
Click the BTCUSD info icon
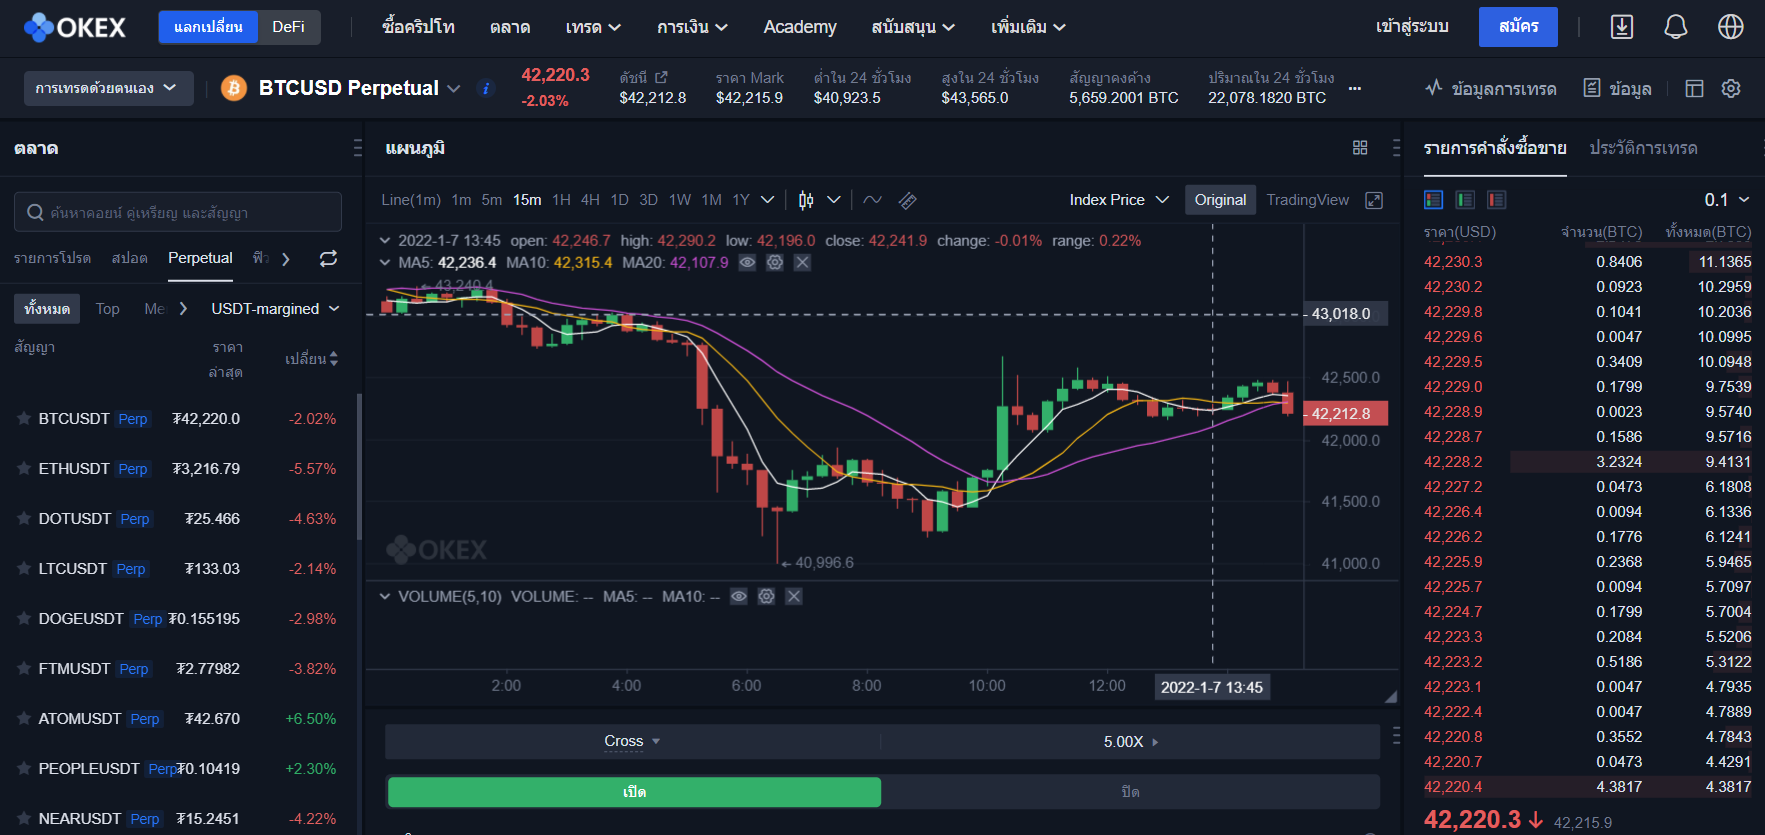(486, 88)
